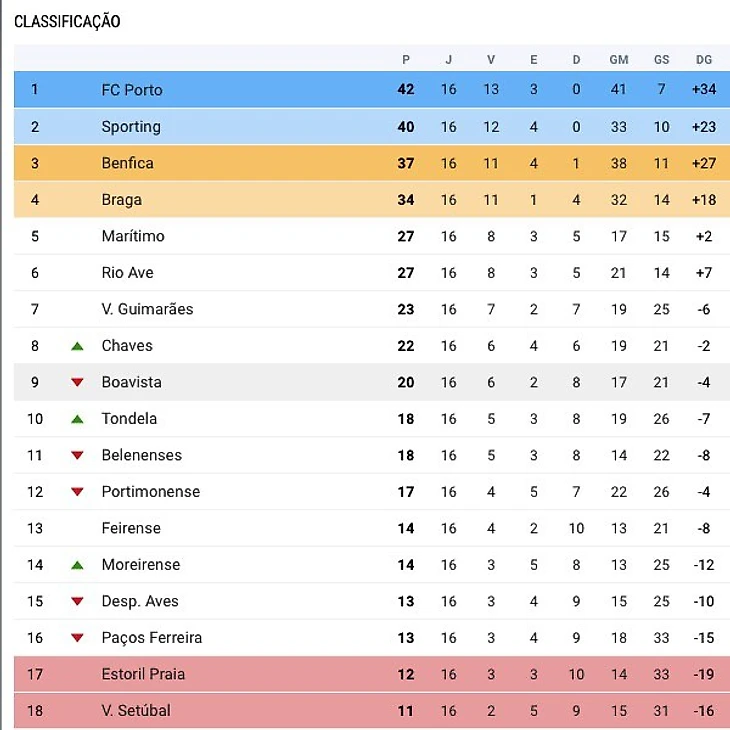This screenshot has width=730, height=730.
Task: Click the P points column header
Action: coord(406,60)
